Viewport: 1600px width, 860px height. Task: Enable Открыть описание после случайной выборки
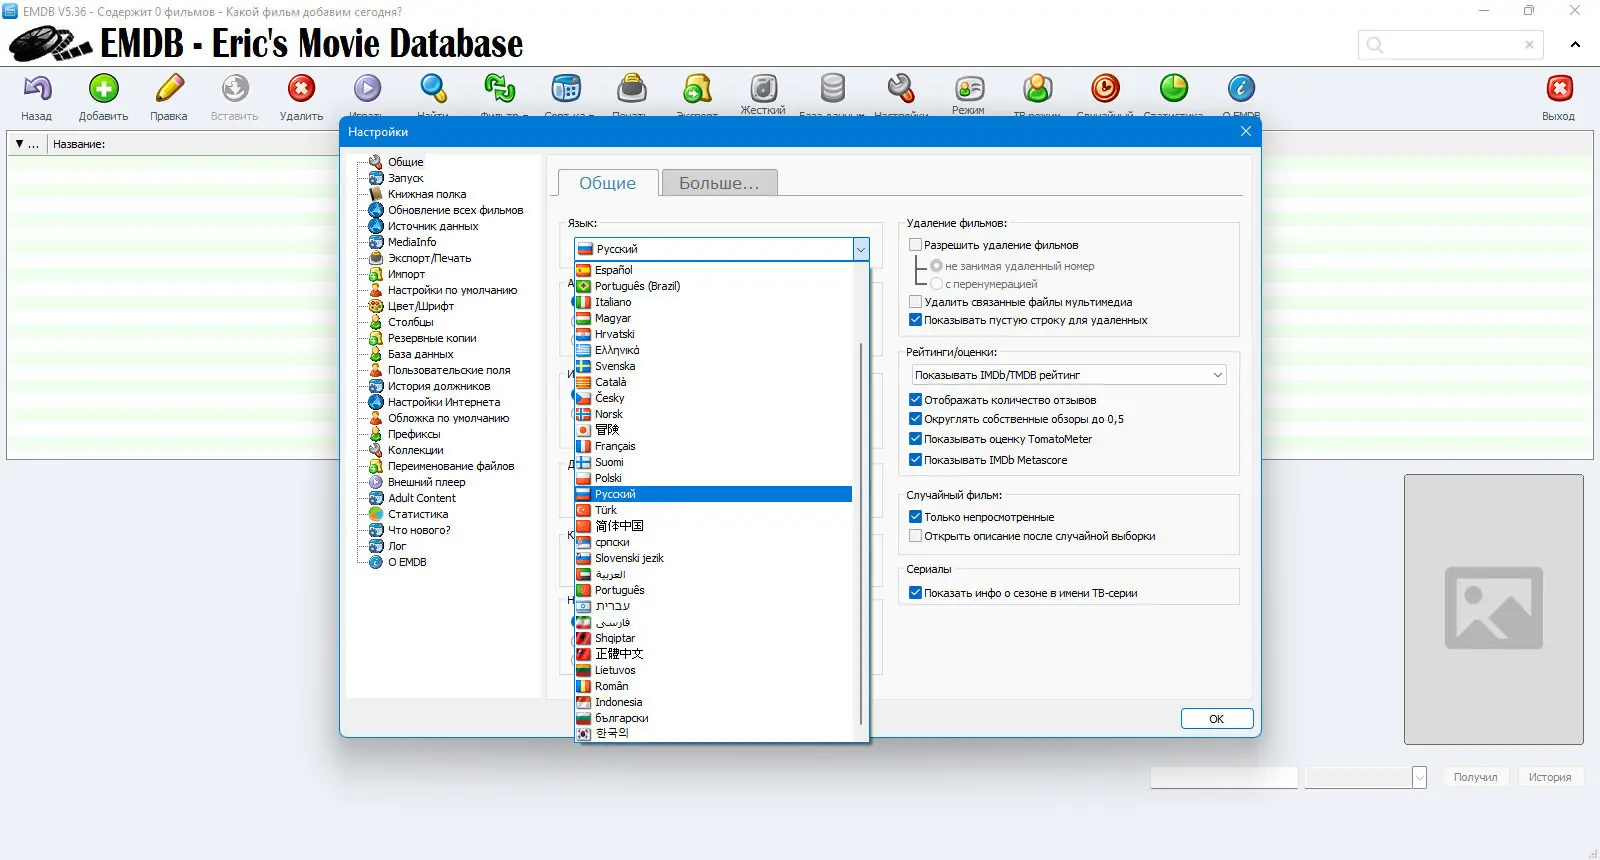[915, 536]
